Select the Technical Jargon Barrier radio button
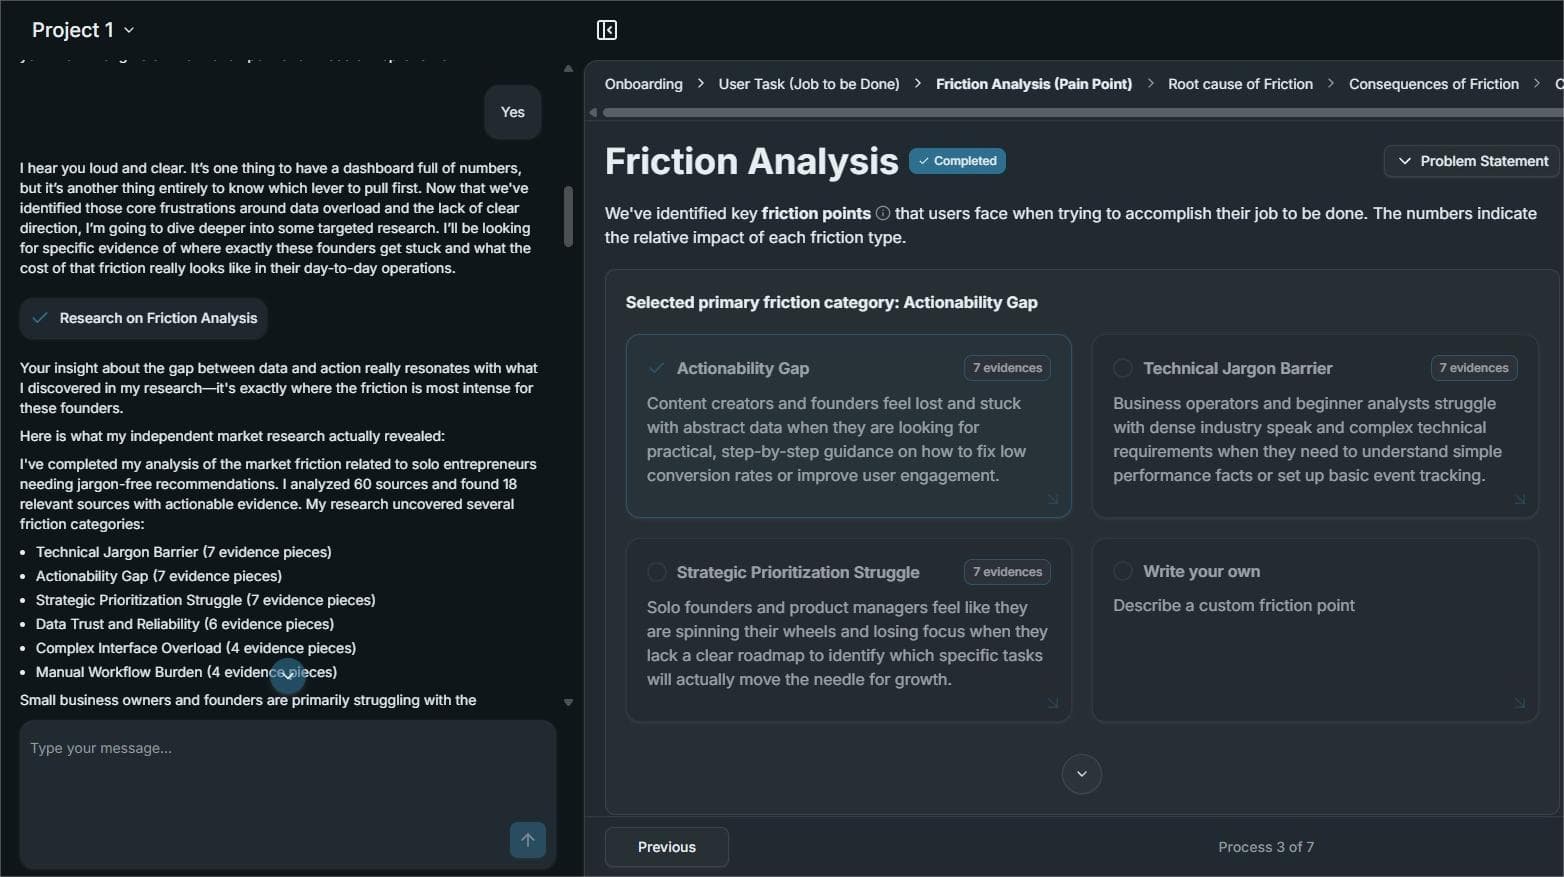1564x877 pixels. click(x=1123, y=368)
